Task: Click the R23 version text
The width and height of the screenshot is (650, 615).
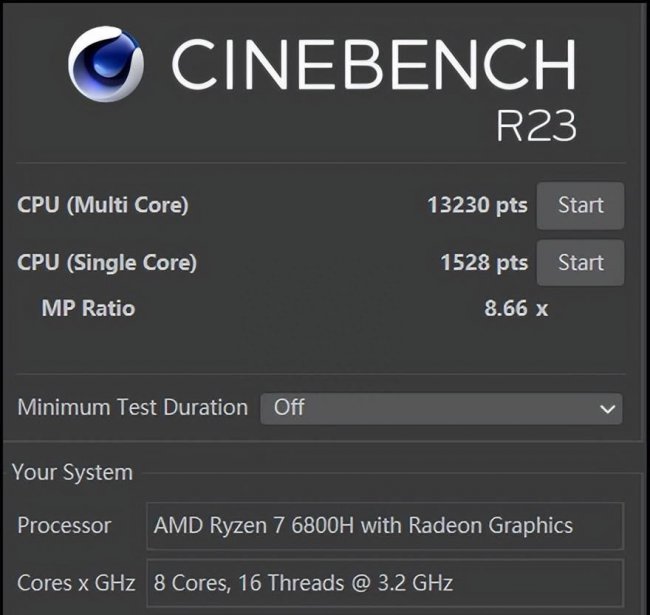Action: coord(536,126)
